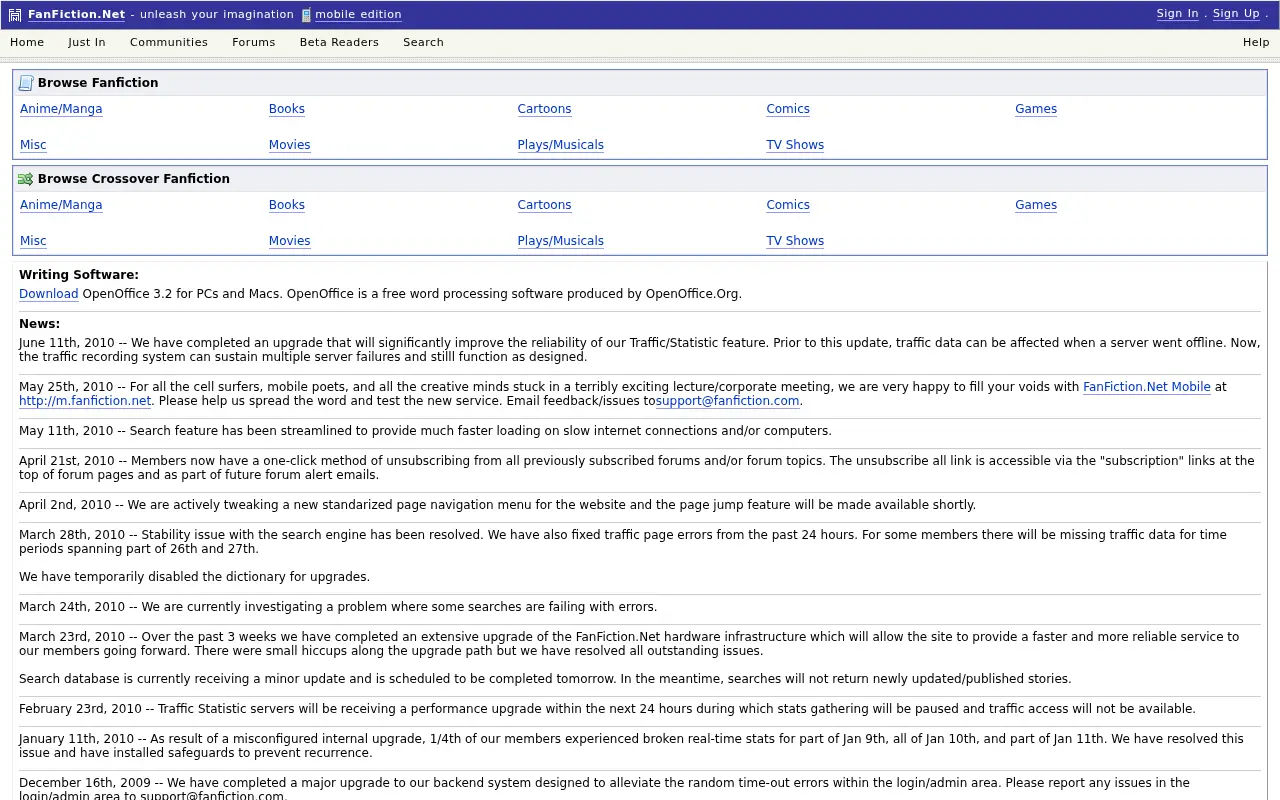
Task: Click the Sign Up link
Action: pyautogui.click(x=1236, y=13)
